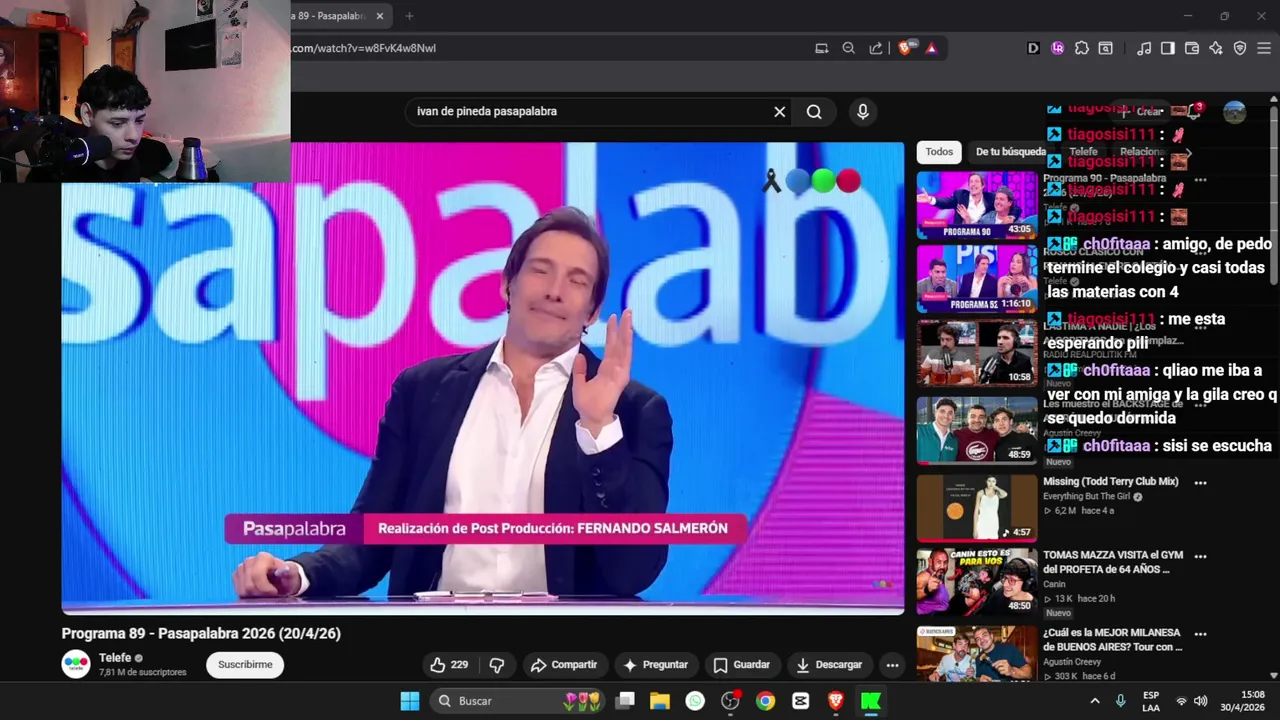Click the "Everything But The Girl" channel name

[x=1089, y=497]
